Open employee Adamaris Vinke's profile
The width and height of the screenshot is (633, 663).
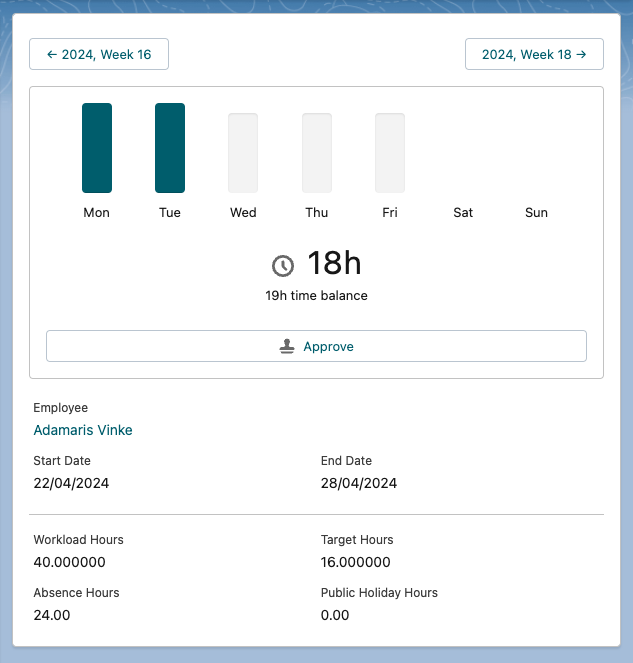[x=83, y=430]
